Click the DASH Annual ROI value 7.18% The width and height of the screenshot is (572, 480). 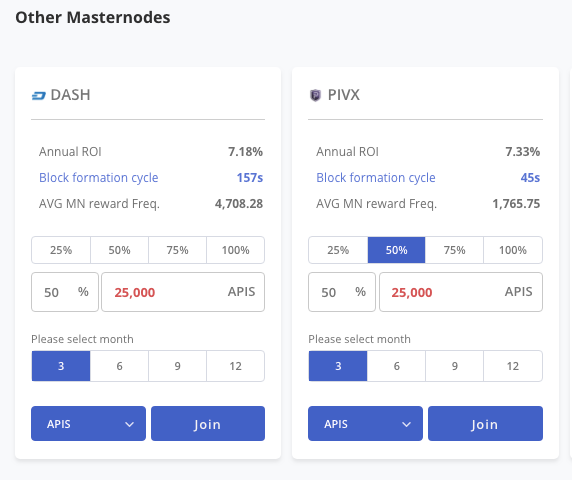[x=246, y=152]
